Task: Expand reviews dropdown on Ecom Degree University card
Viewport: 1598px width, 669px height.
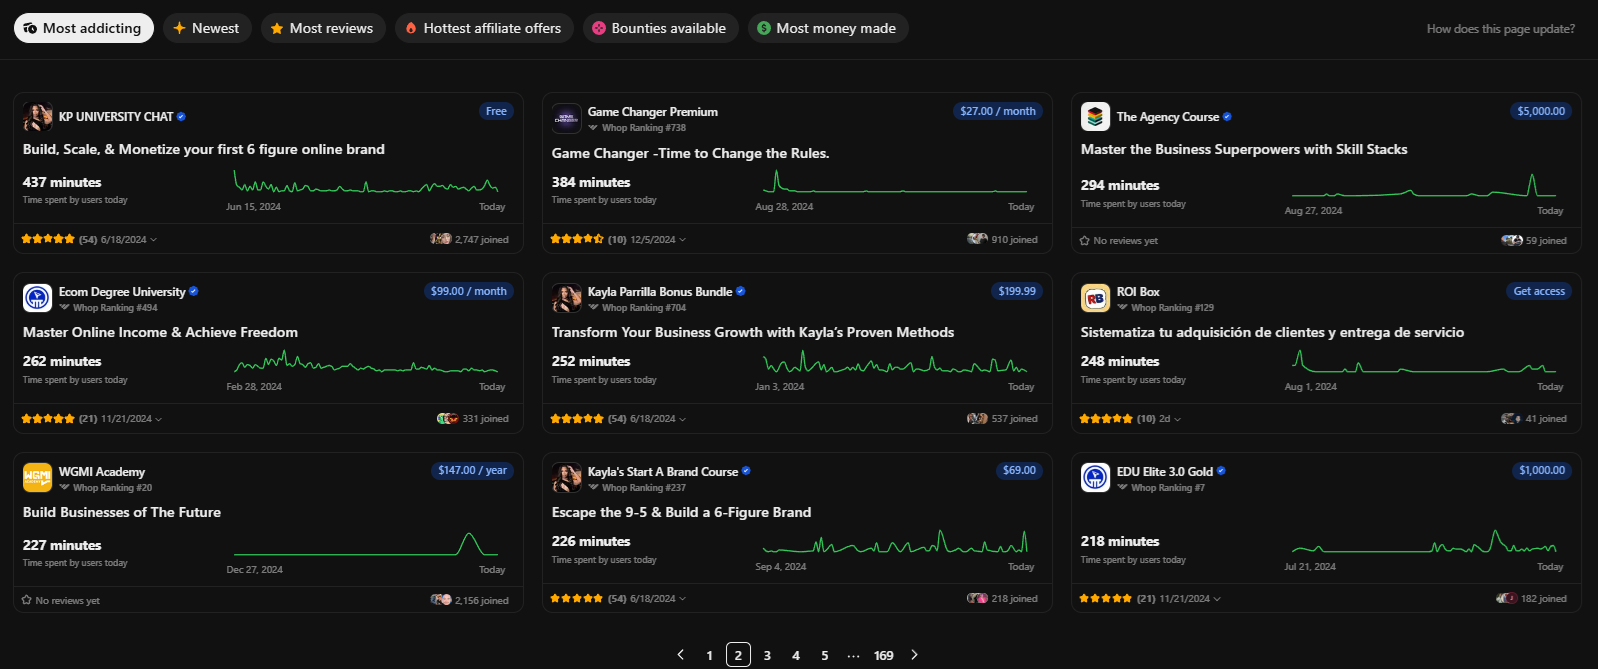Action: point(158,419)
